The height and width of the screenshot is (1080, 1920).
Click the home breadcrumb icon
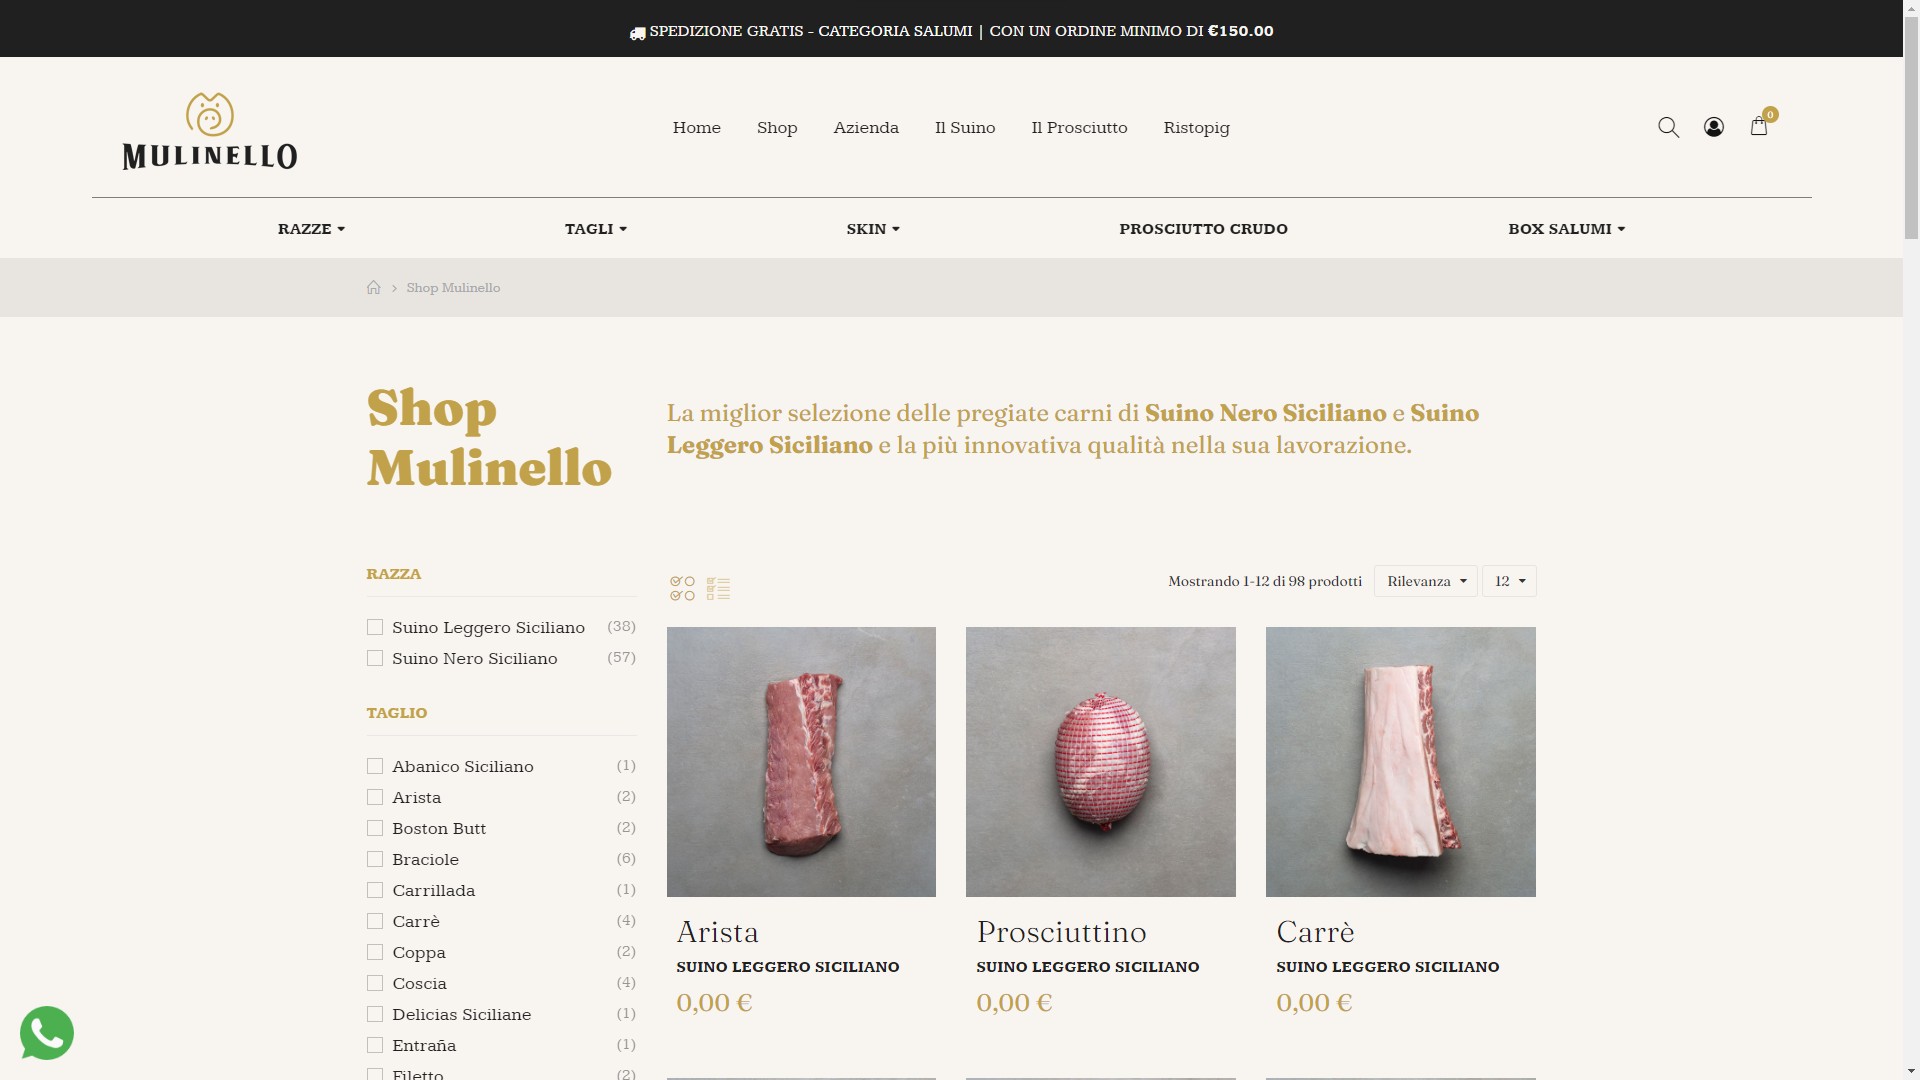373,287
